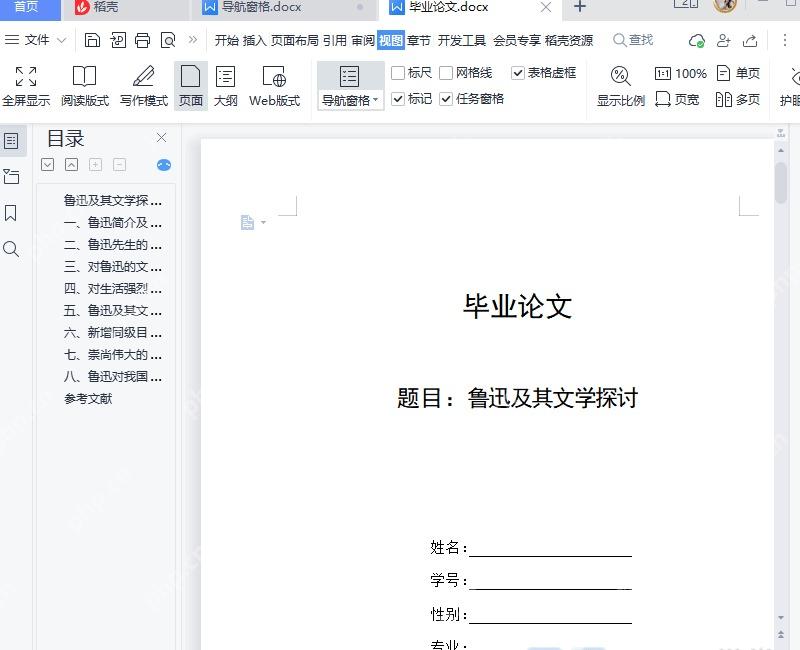This screenshot has height=650, width=800.
Task: Click the Print icon
Action: [142, 40]
